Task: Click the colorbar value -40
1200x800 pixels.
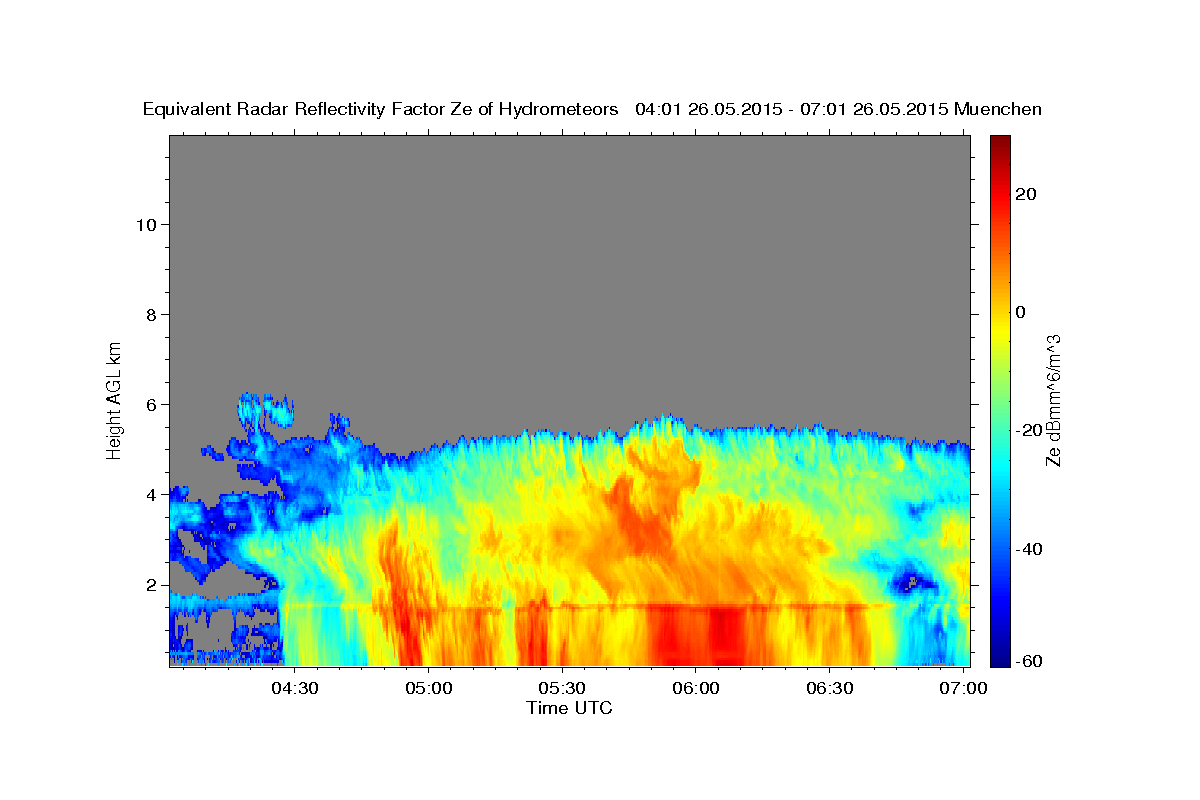Action: tap(1030, 549)
